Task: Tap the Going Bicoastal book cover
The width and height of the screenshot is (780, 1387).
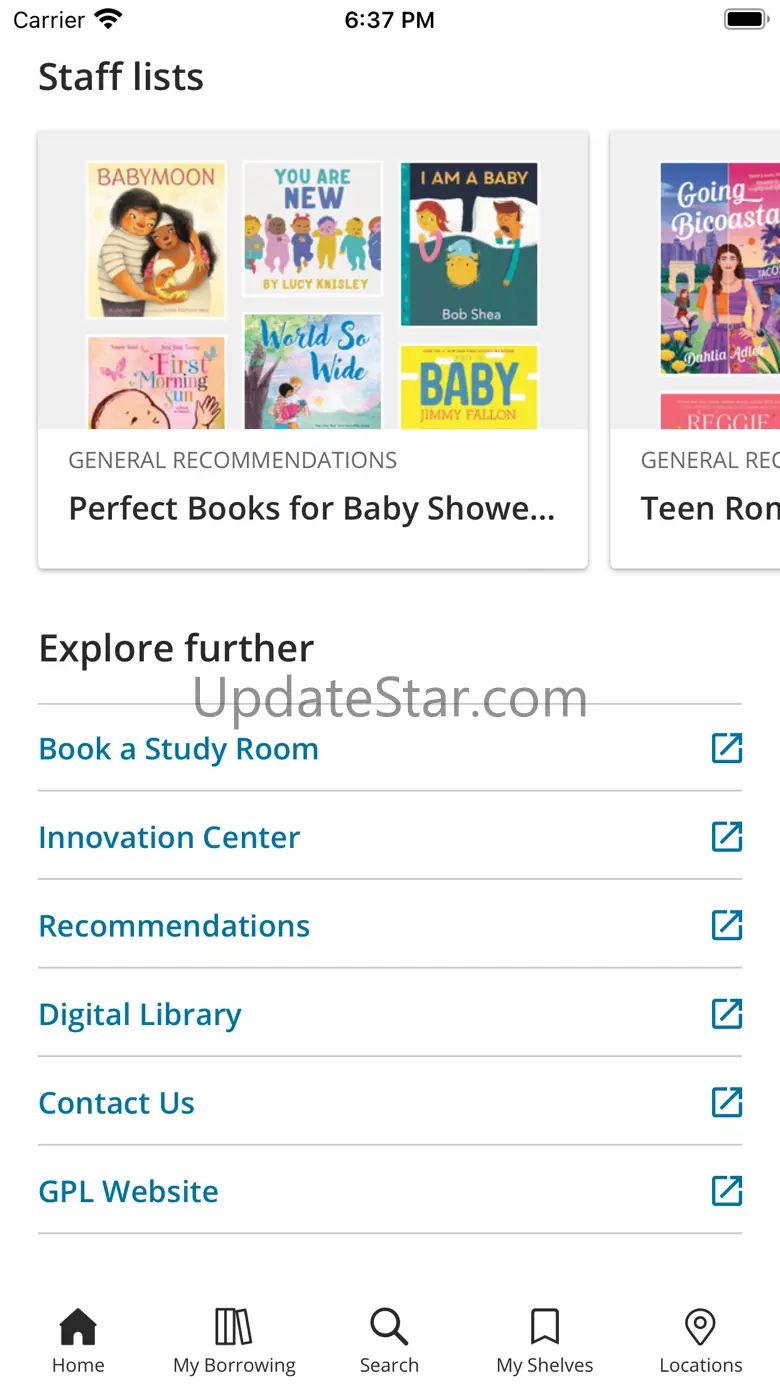Action: coord(718,268)
